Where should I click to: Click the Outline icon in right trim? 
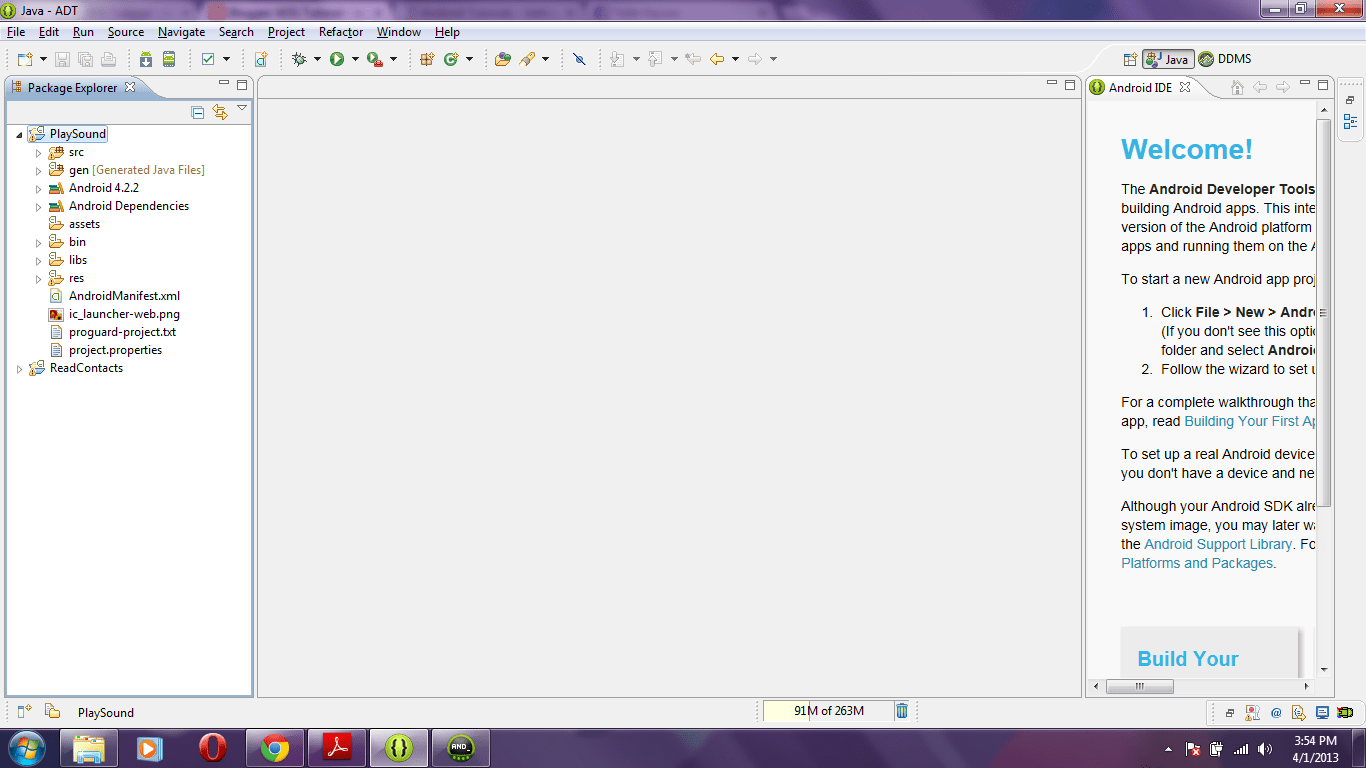coord(1350,122)
